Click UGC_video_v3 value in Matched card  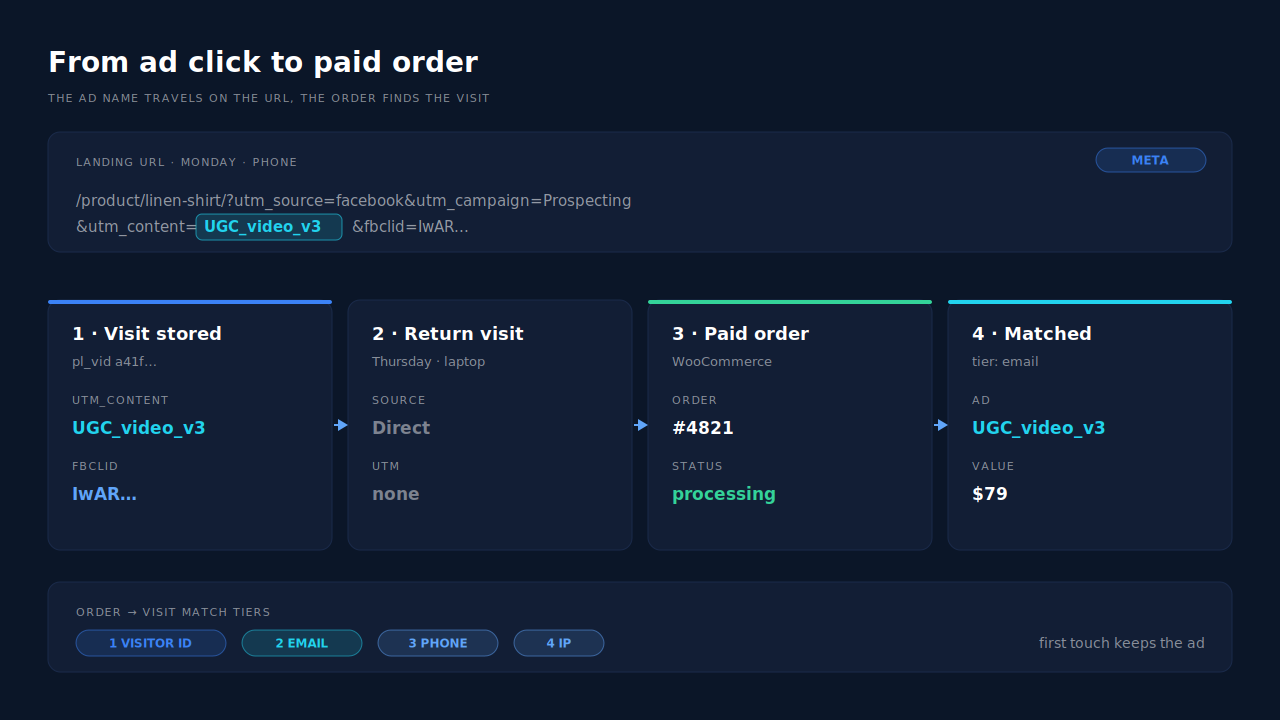(1039, 428)
